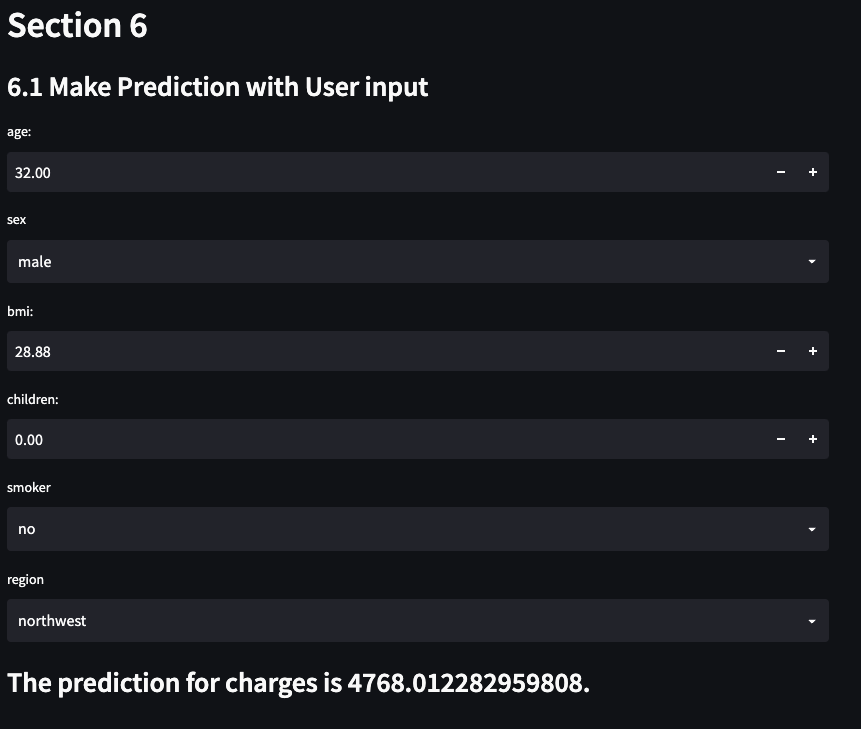The height and width of the screenshot is (729, 861).
Task: Open the sex dropdown showing male
Action: point(418,261)
